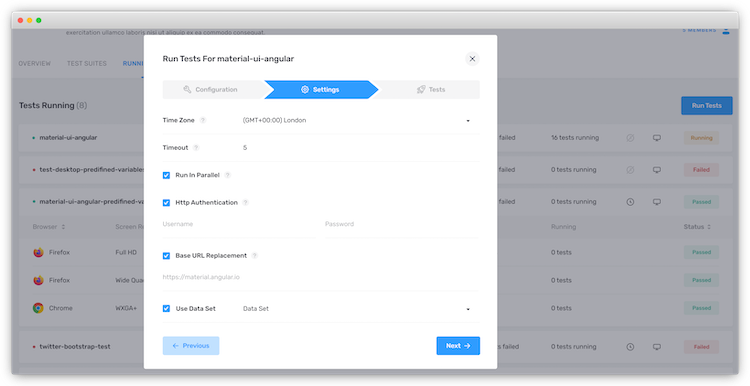Click monitor icon in test-desktop-predifined-variables row

[657, 170]
